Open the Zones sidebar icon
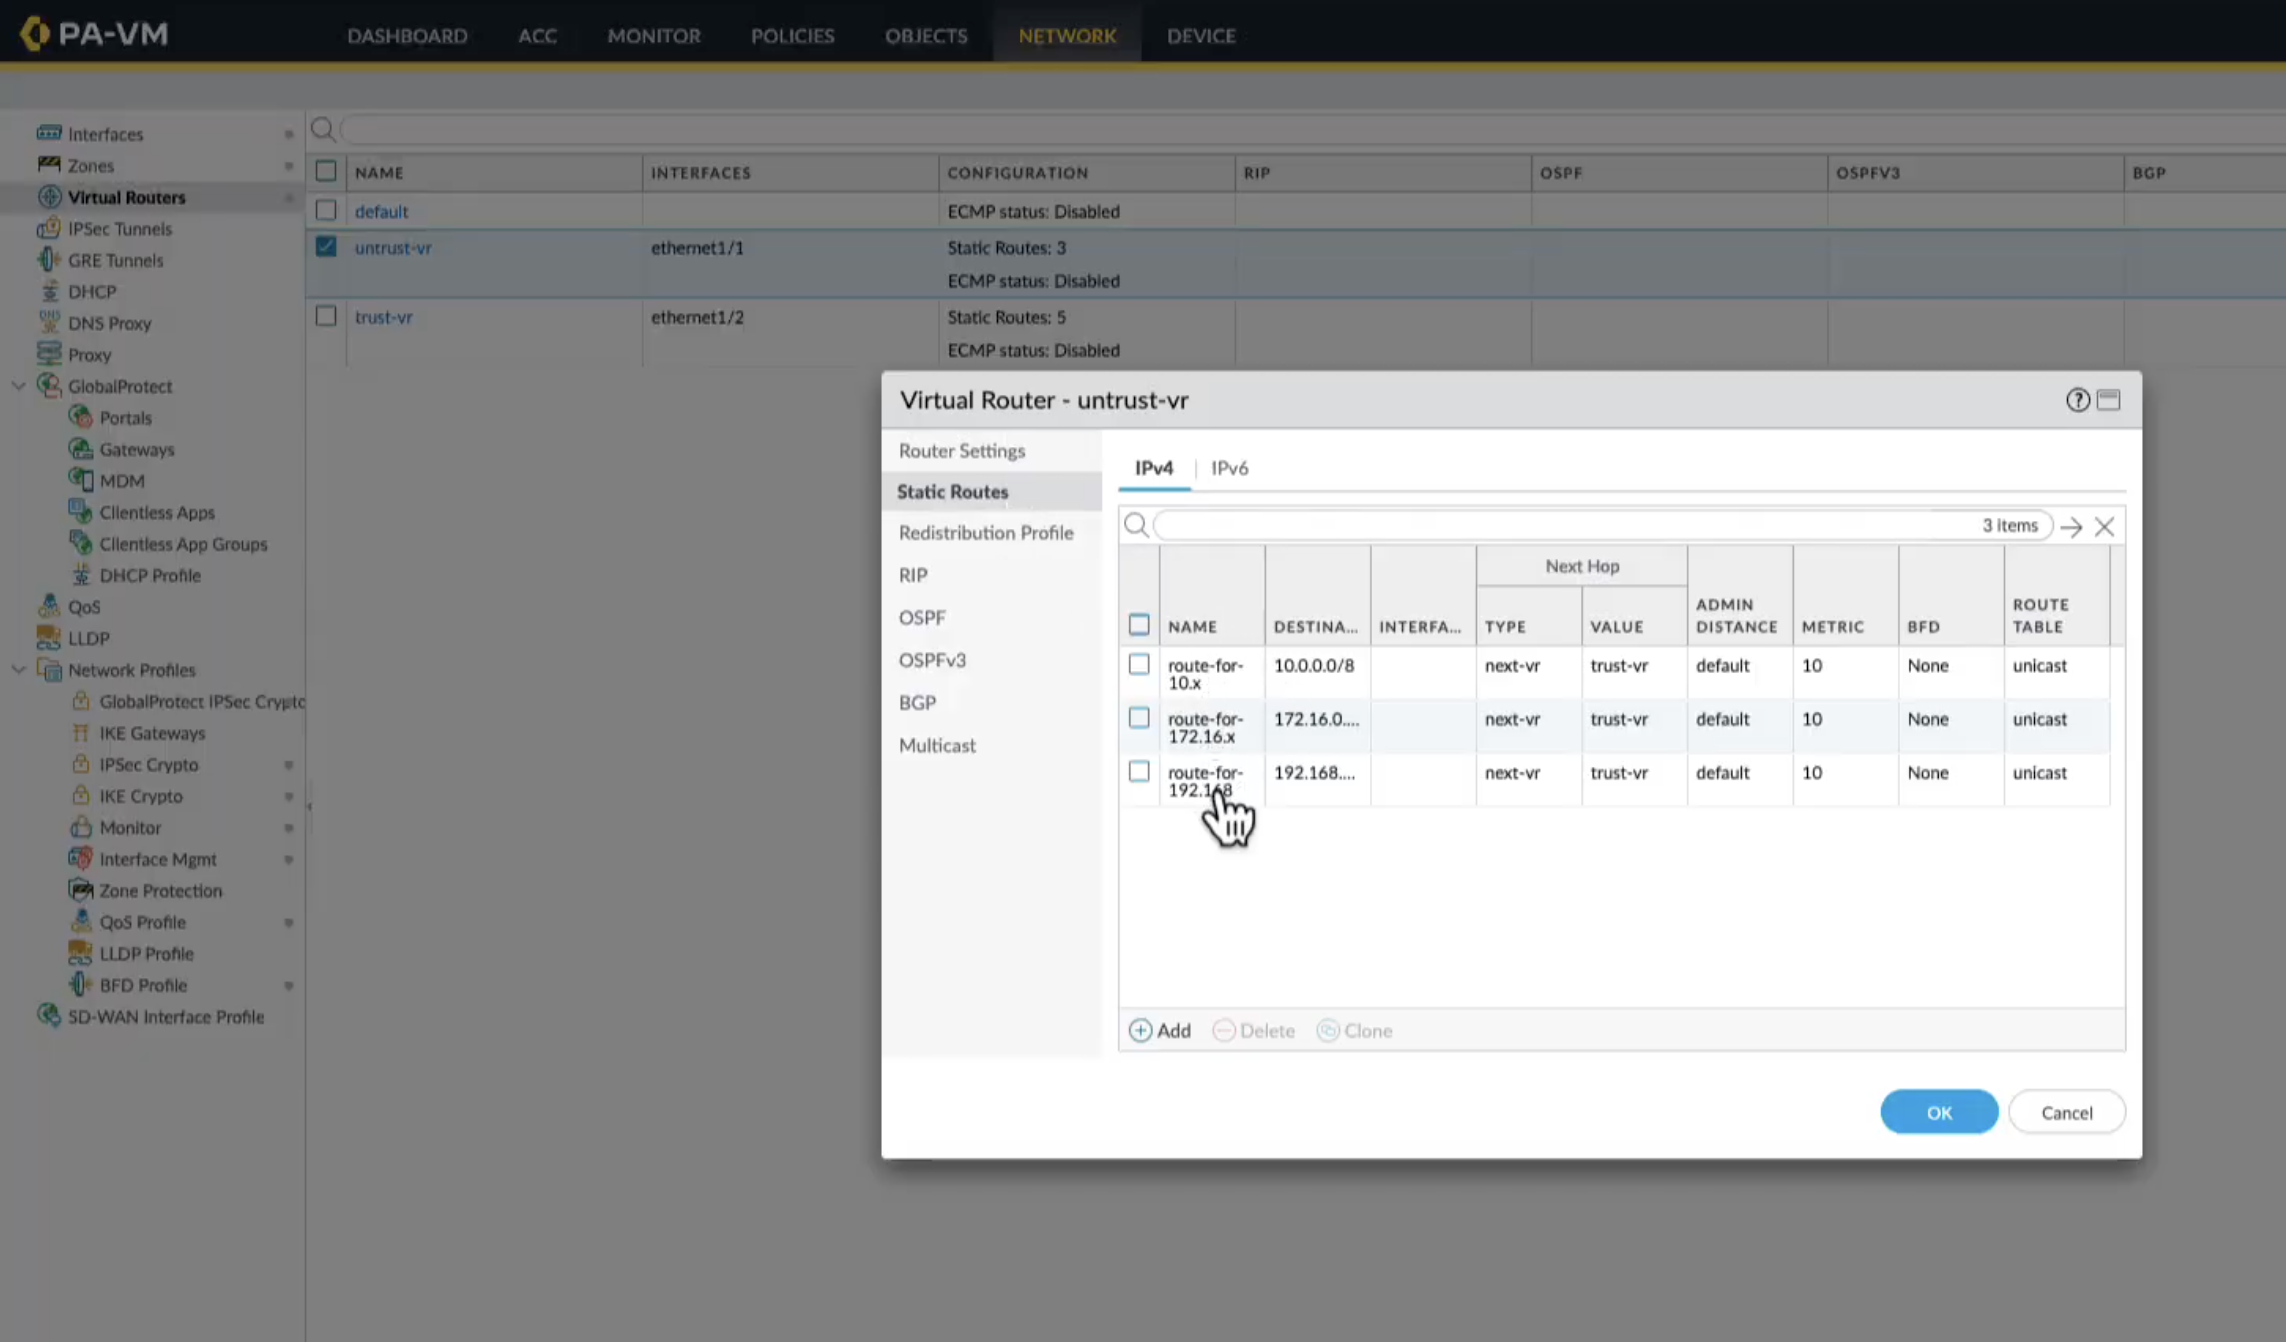The width and height of the screenshot is (2286, 1342). pyautogui.click(x=49, y=165)
